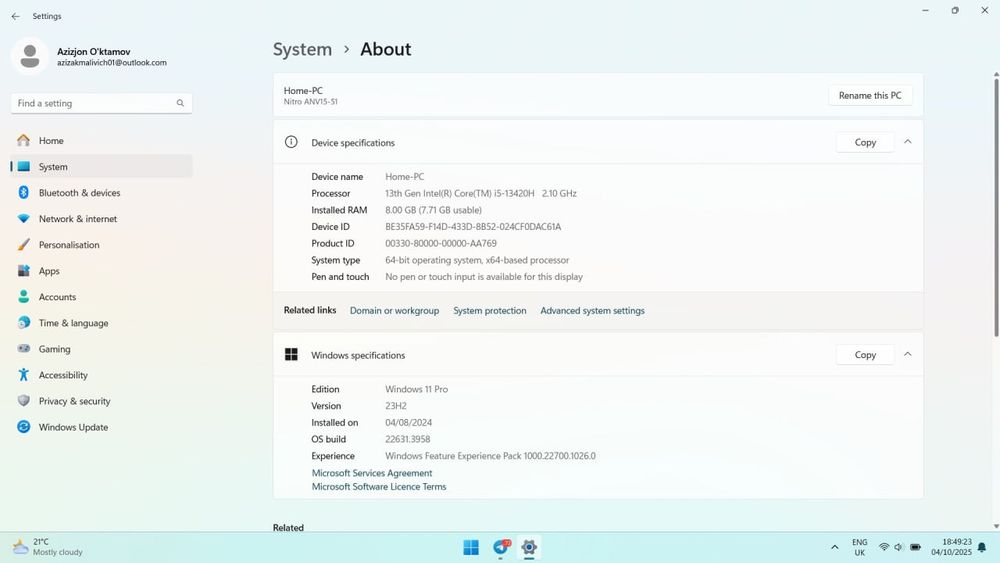
Task: Click the Home house icon
Action: pyautogui.click(x=24, y=140)
